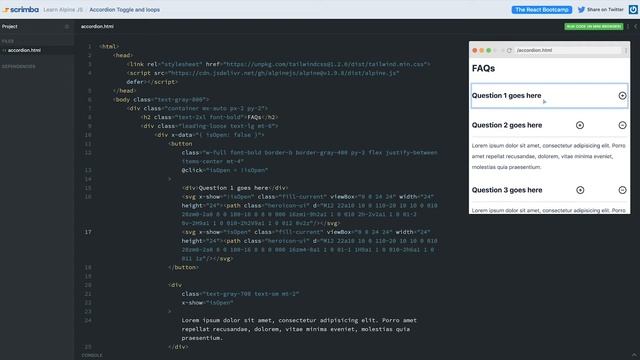Click the x-data isOpen: false line
Image resolution: width=640 pixels, height=360 pixels.
click(209, 135)
